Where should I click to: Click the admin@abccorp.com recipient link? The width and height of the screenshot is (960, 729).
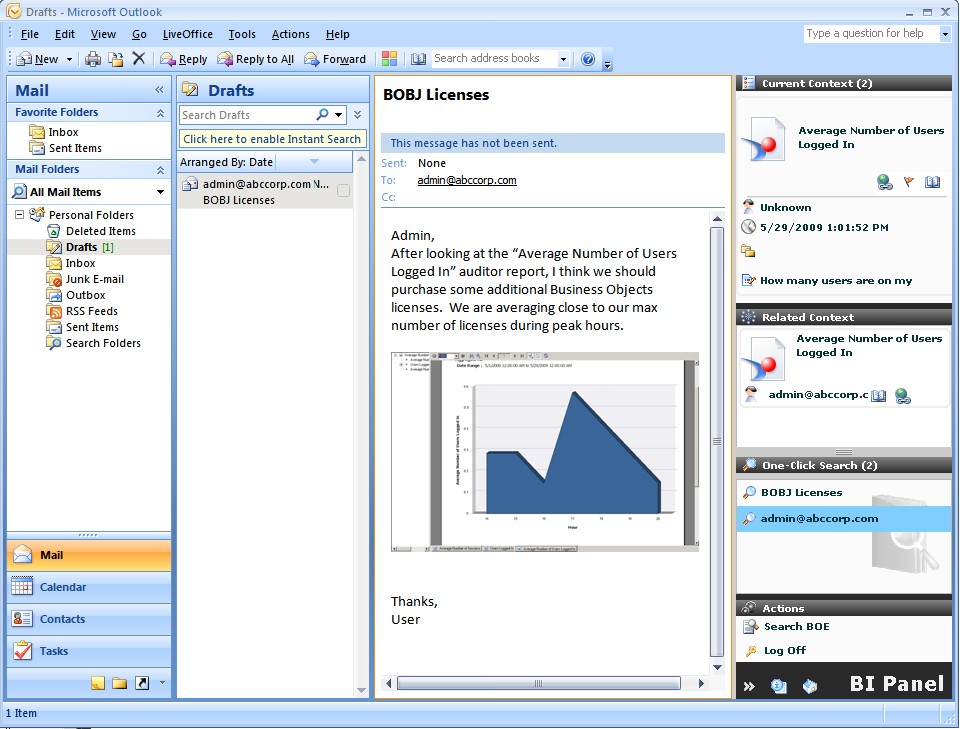coord(467,180)
